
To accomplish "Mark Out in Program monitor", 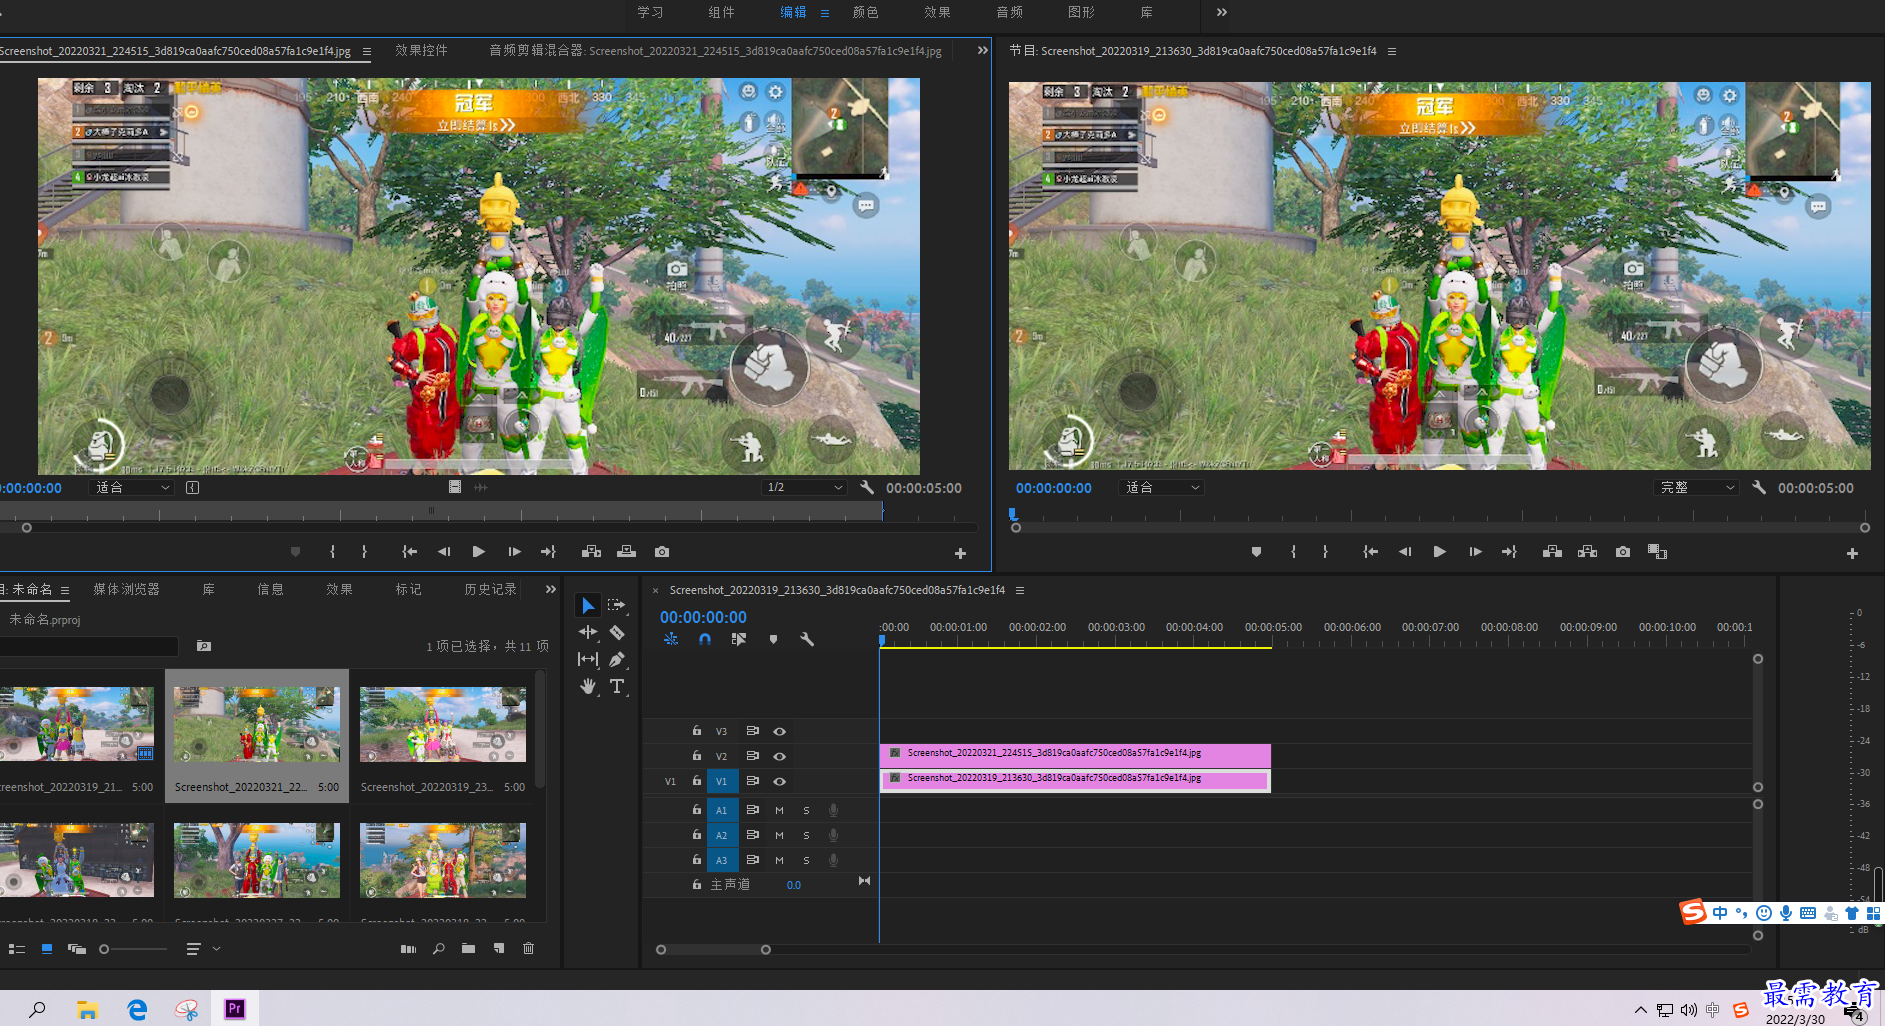I will tap(1325, 552).
